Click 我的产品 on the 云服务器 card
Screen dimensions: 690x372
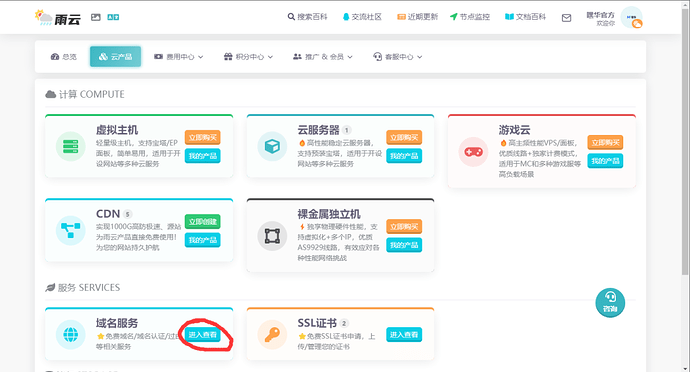pyautogui.click(x=404, y=156)
